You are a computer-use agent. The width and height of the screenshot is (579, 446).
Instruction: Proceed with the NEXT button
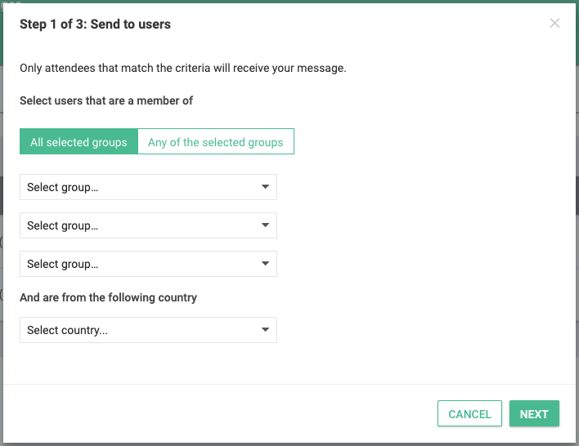(534, 414)
